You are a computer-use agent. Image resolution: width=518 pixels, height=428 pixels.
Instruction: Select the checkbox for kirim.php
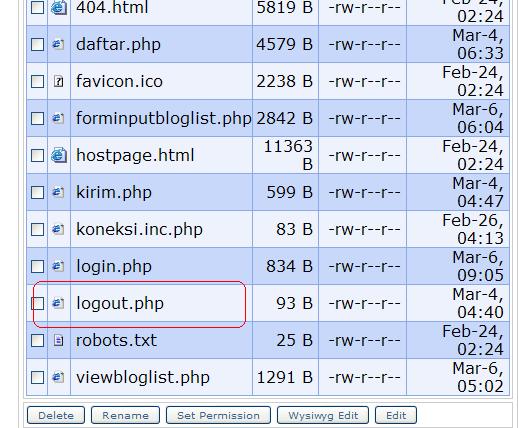[37, 192]
